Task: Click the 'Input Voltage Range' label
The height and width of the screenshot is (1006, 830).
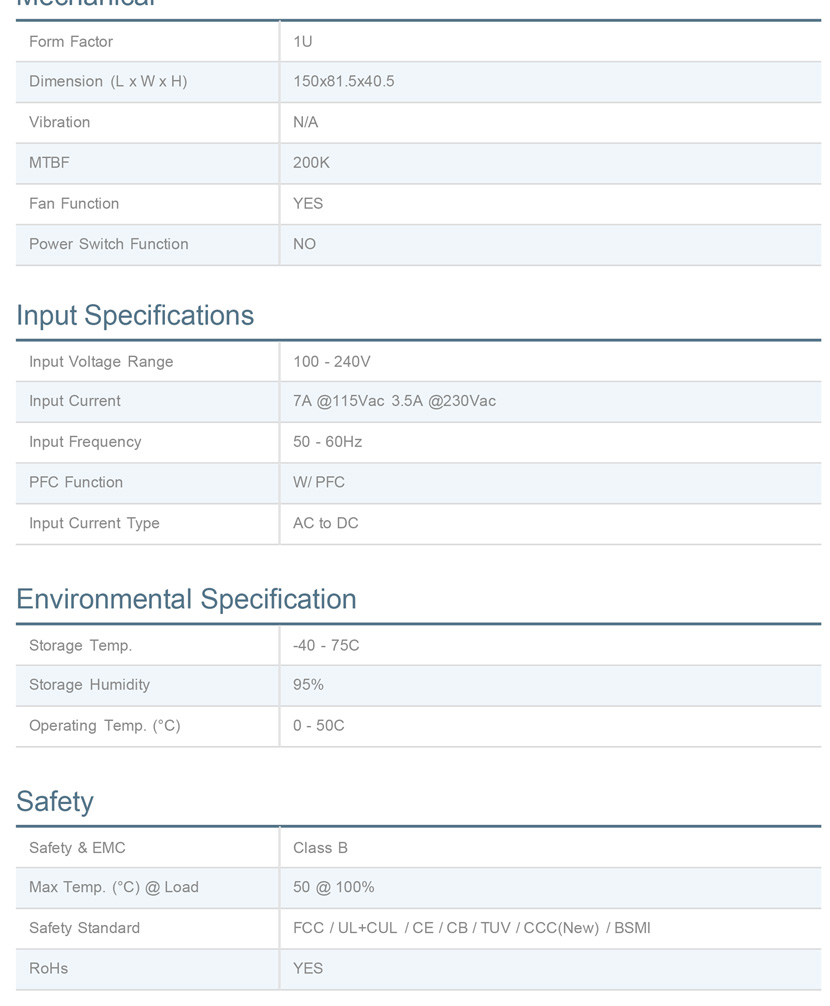Action: click(x=101, y=362)
